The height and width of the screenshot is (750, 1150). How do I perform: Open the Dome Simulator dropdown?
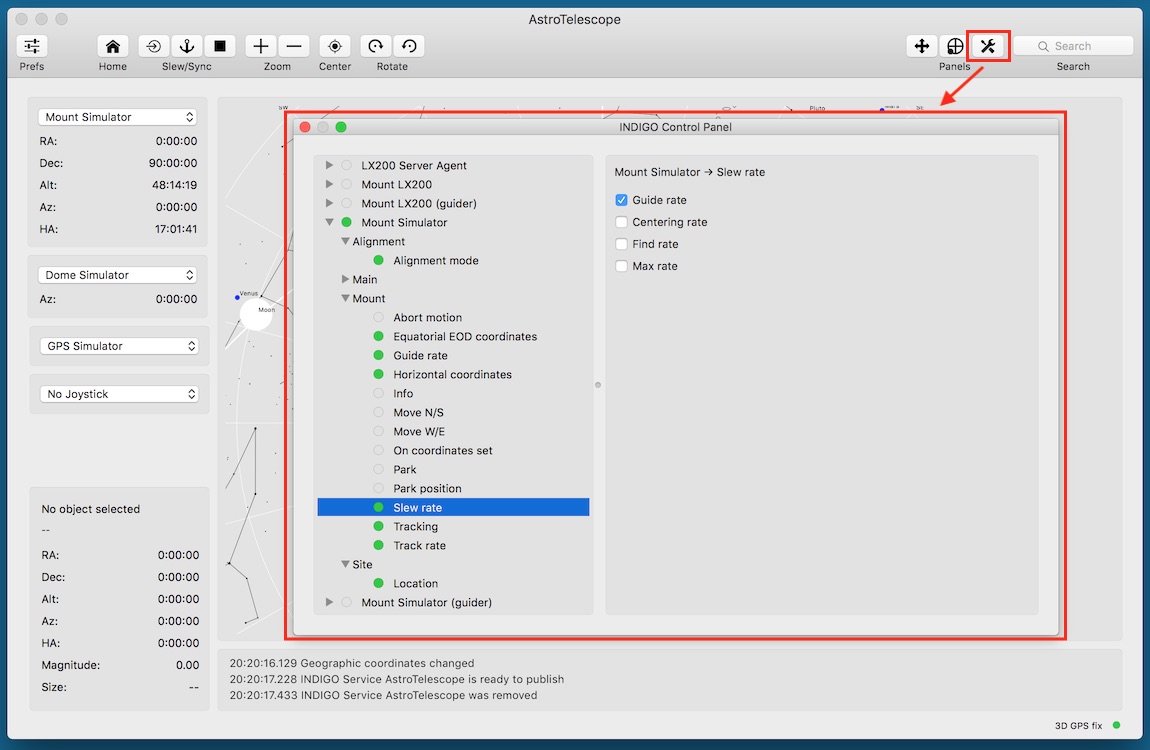(x=117, y=275)
